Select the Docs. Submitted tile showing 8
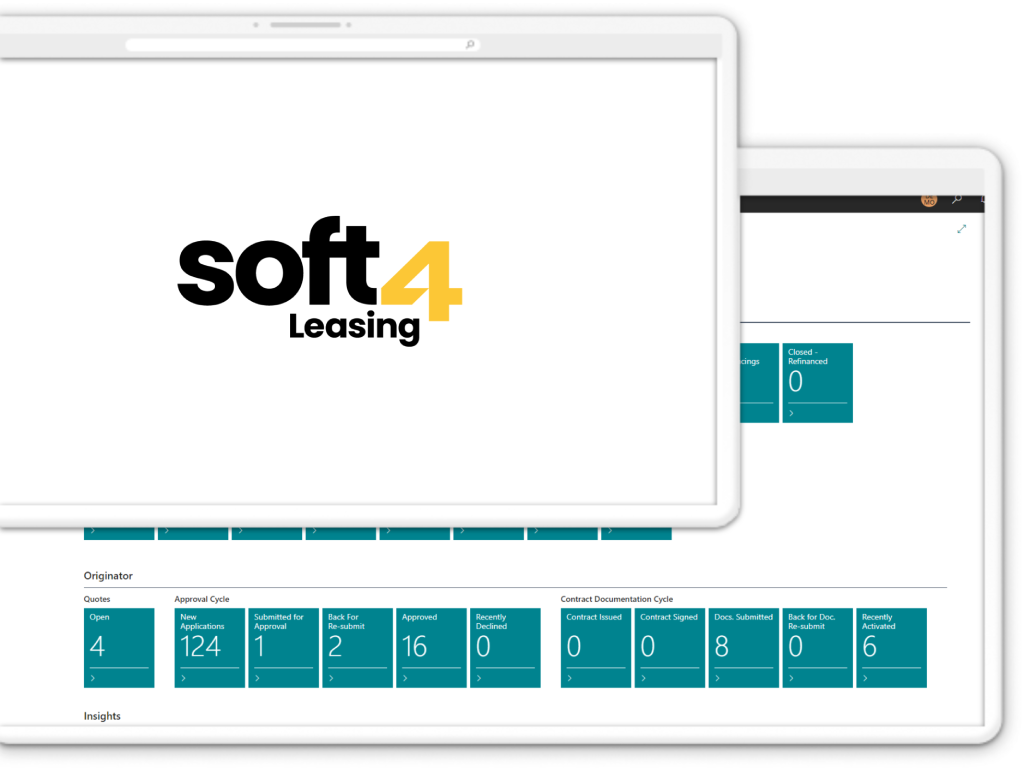The height and width of the screenshot is (768, 1024). tap(744, 647)
